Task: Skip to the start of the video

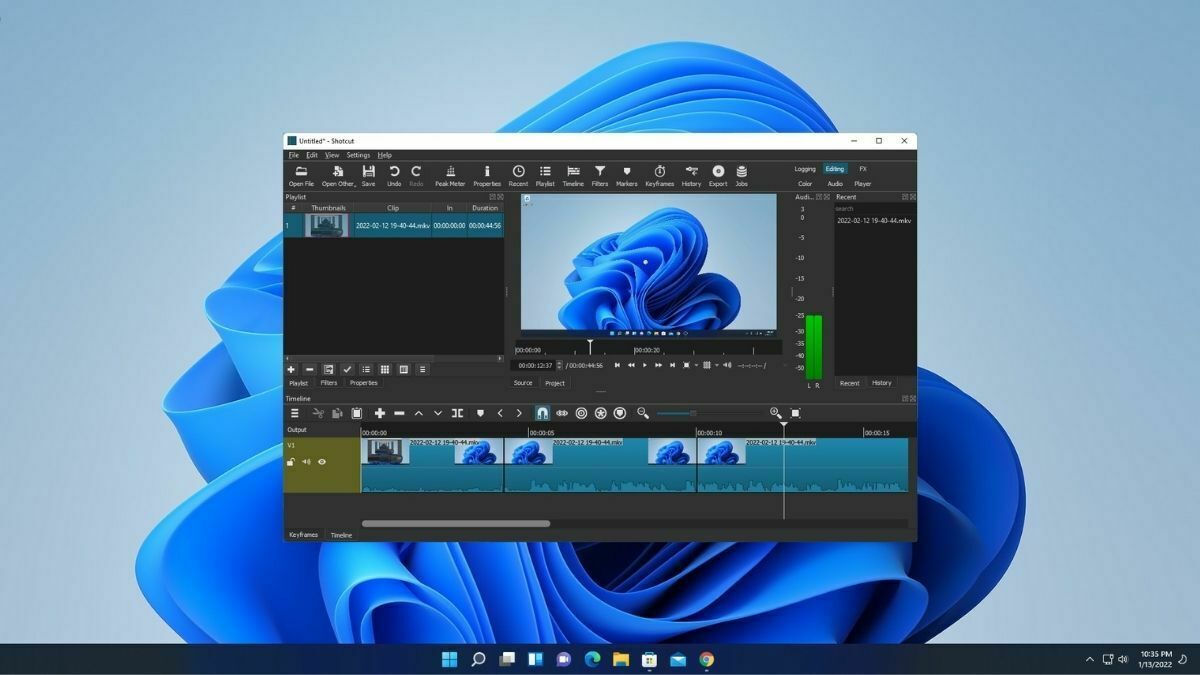Action: pyautogui.click(x=617, y=365)
